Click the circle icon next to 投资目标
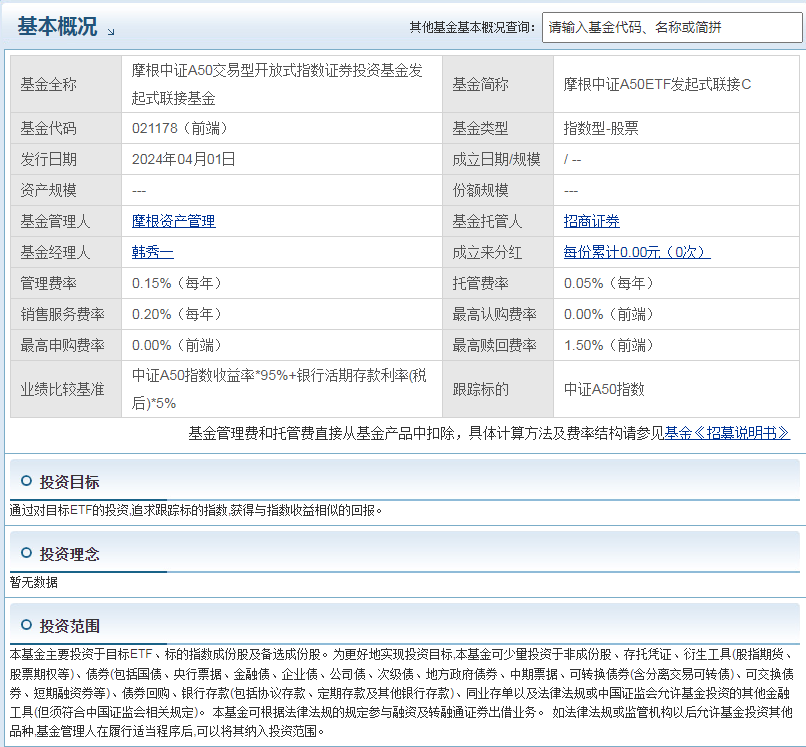Image resolution: width=806 pixels, height=747 pixels. 26,481
